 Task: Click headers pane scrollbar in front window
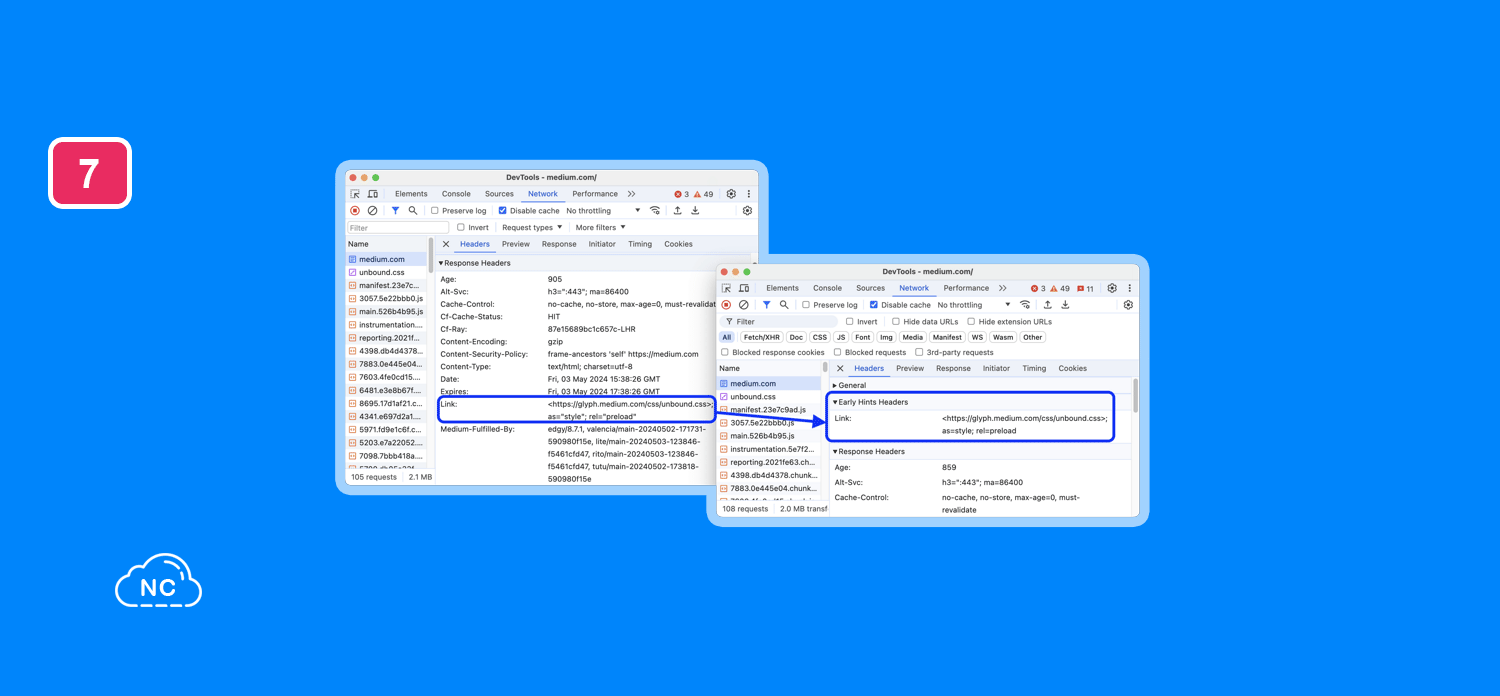click(x=1135, y=397)
